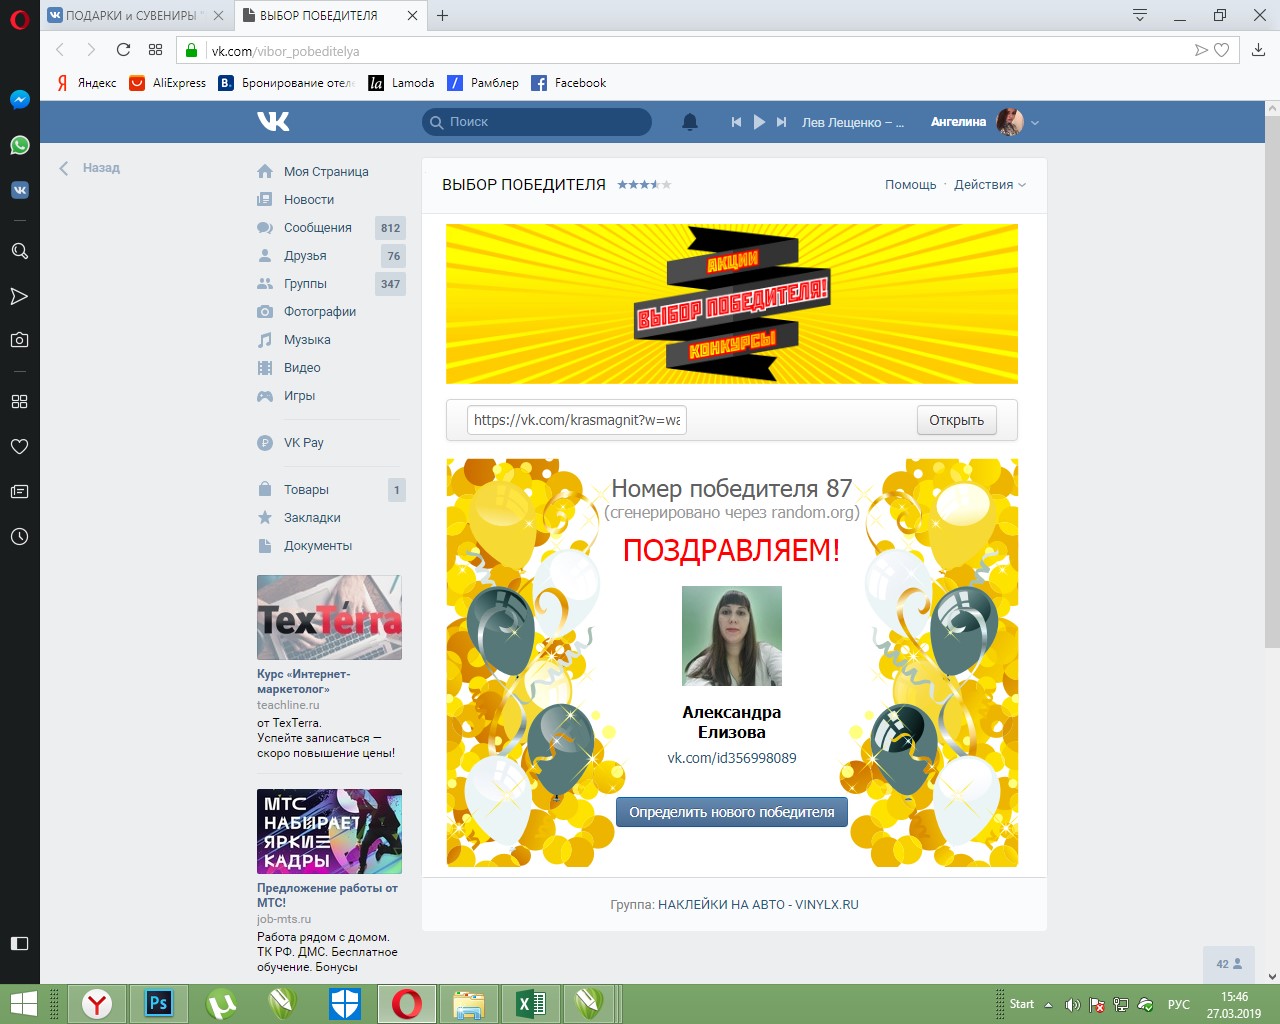Click the Открыть button

(x=957, y=420)
